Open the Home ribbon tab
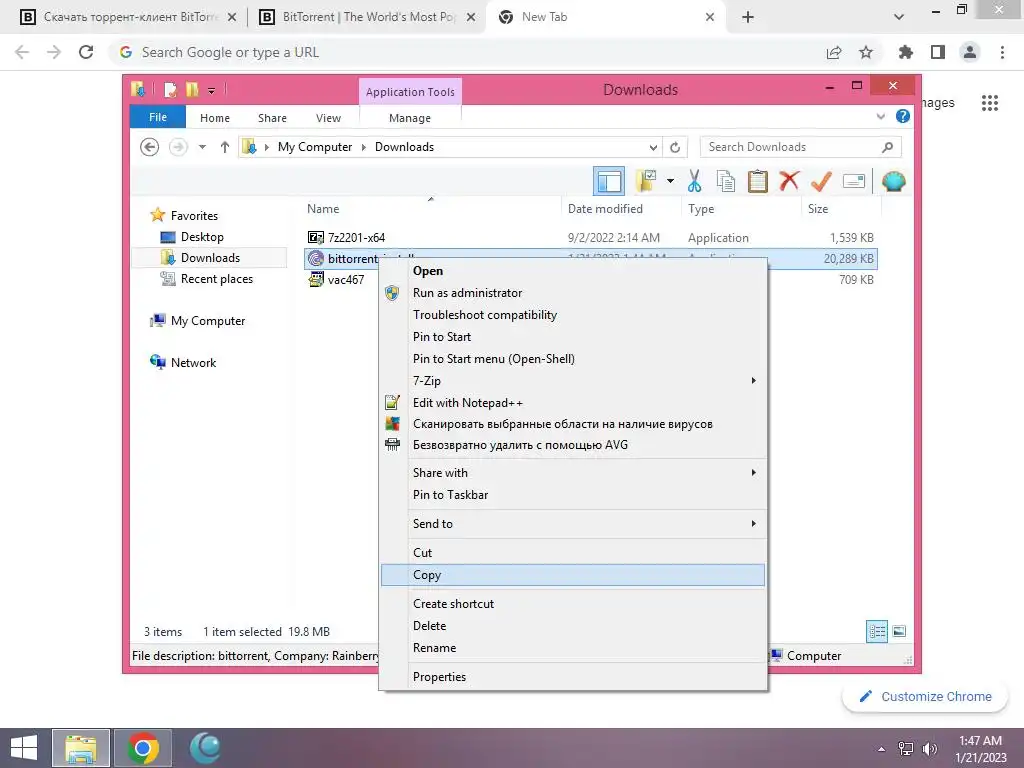Screen dimensions: 1024x768 215,118
